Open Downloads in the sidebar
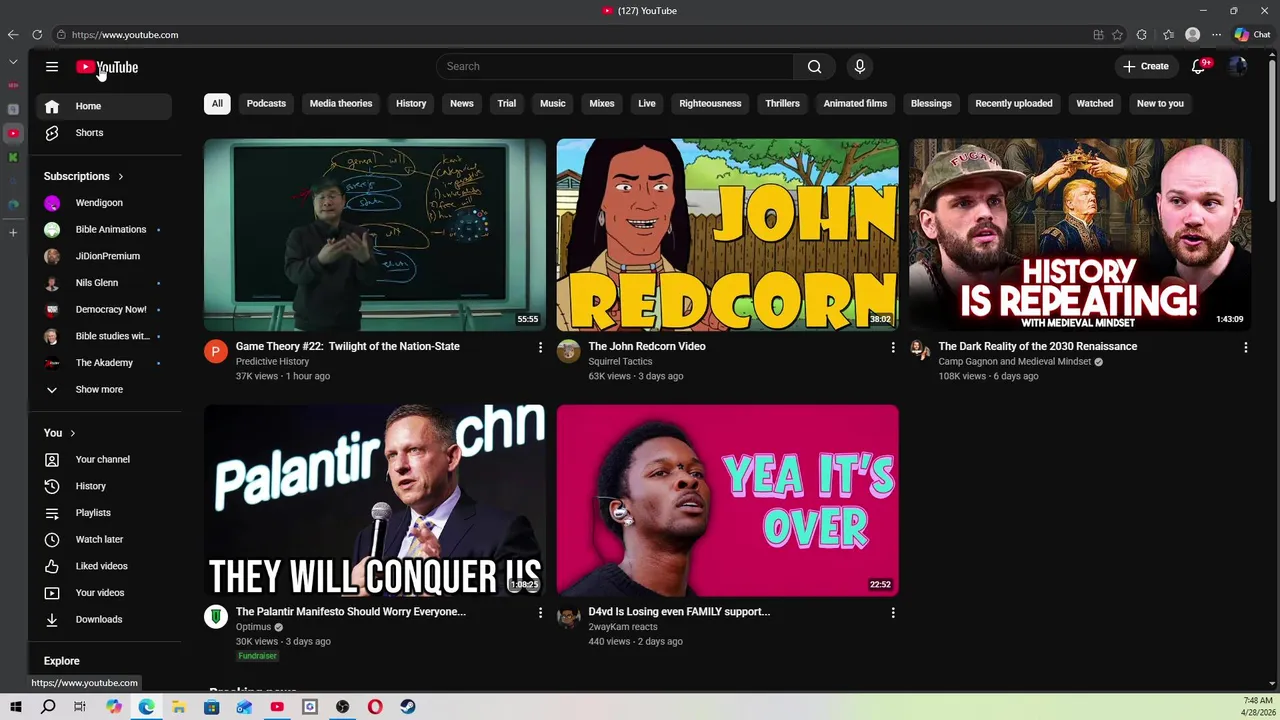The width and height of the screenshot is (1280, 720). tap(104, 620)
